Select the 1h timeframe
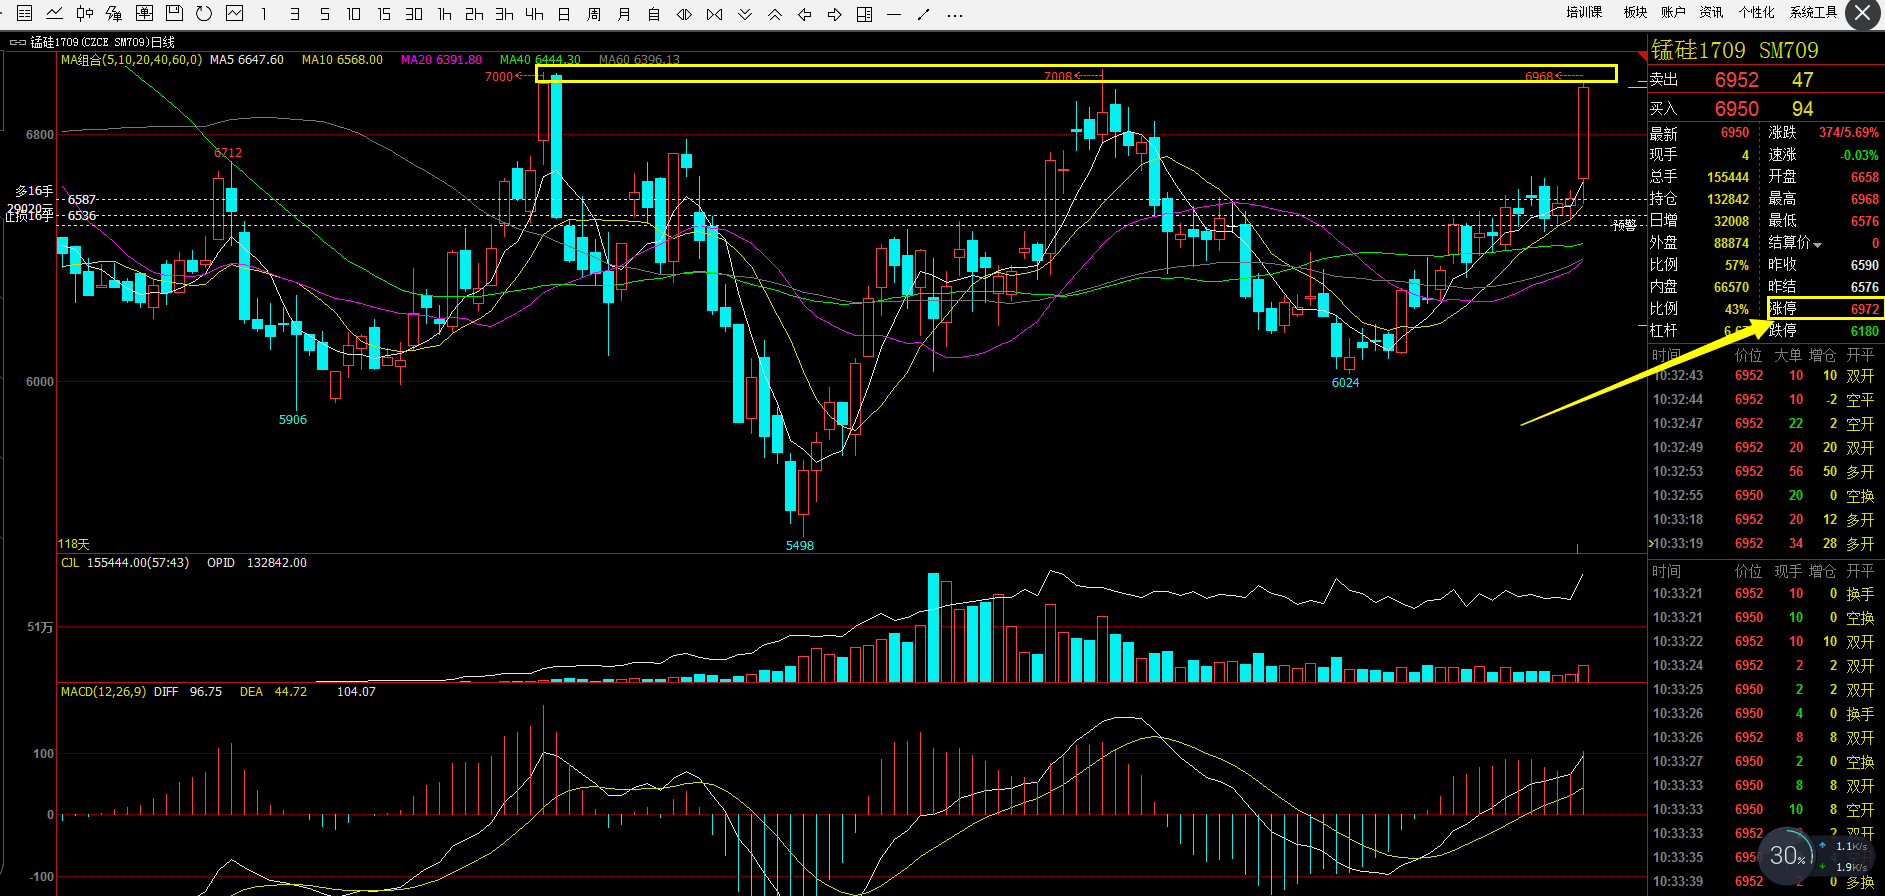 point(444,14)
